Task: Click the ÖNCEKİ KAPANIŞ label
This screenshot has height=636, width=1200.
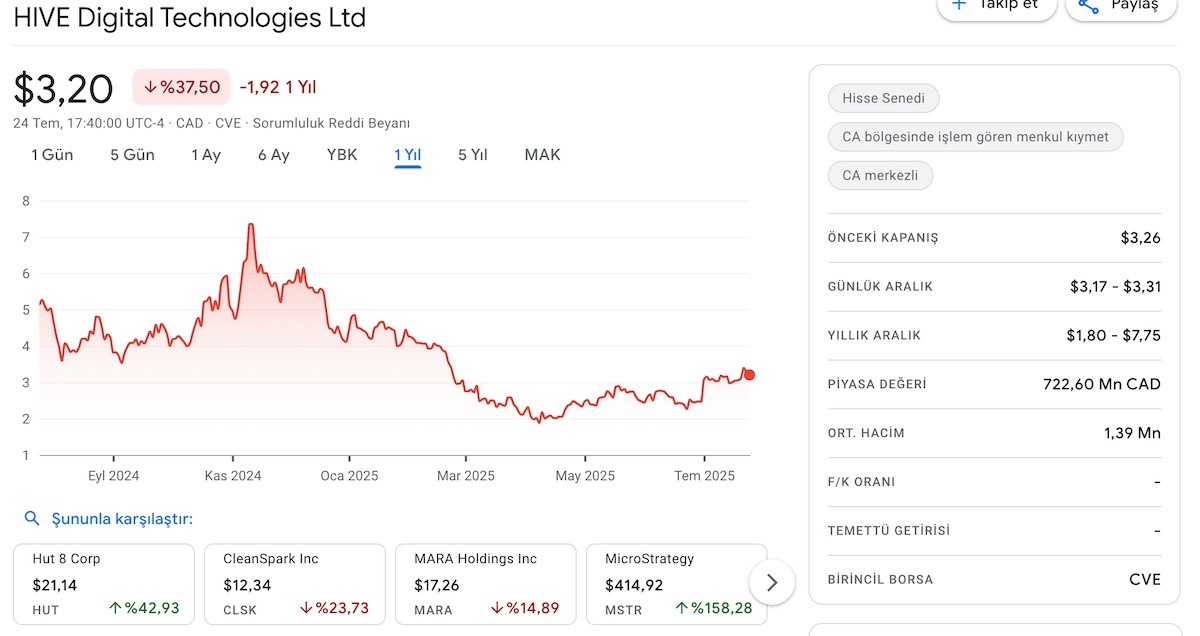Action: point(883,238)
